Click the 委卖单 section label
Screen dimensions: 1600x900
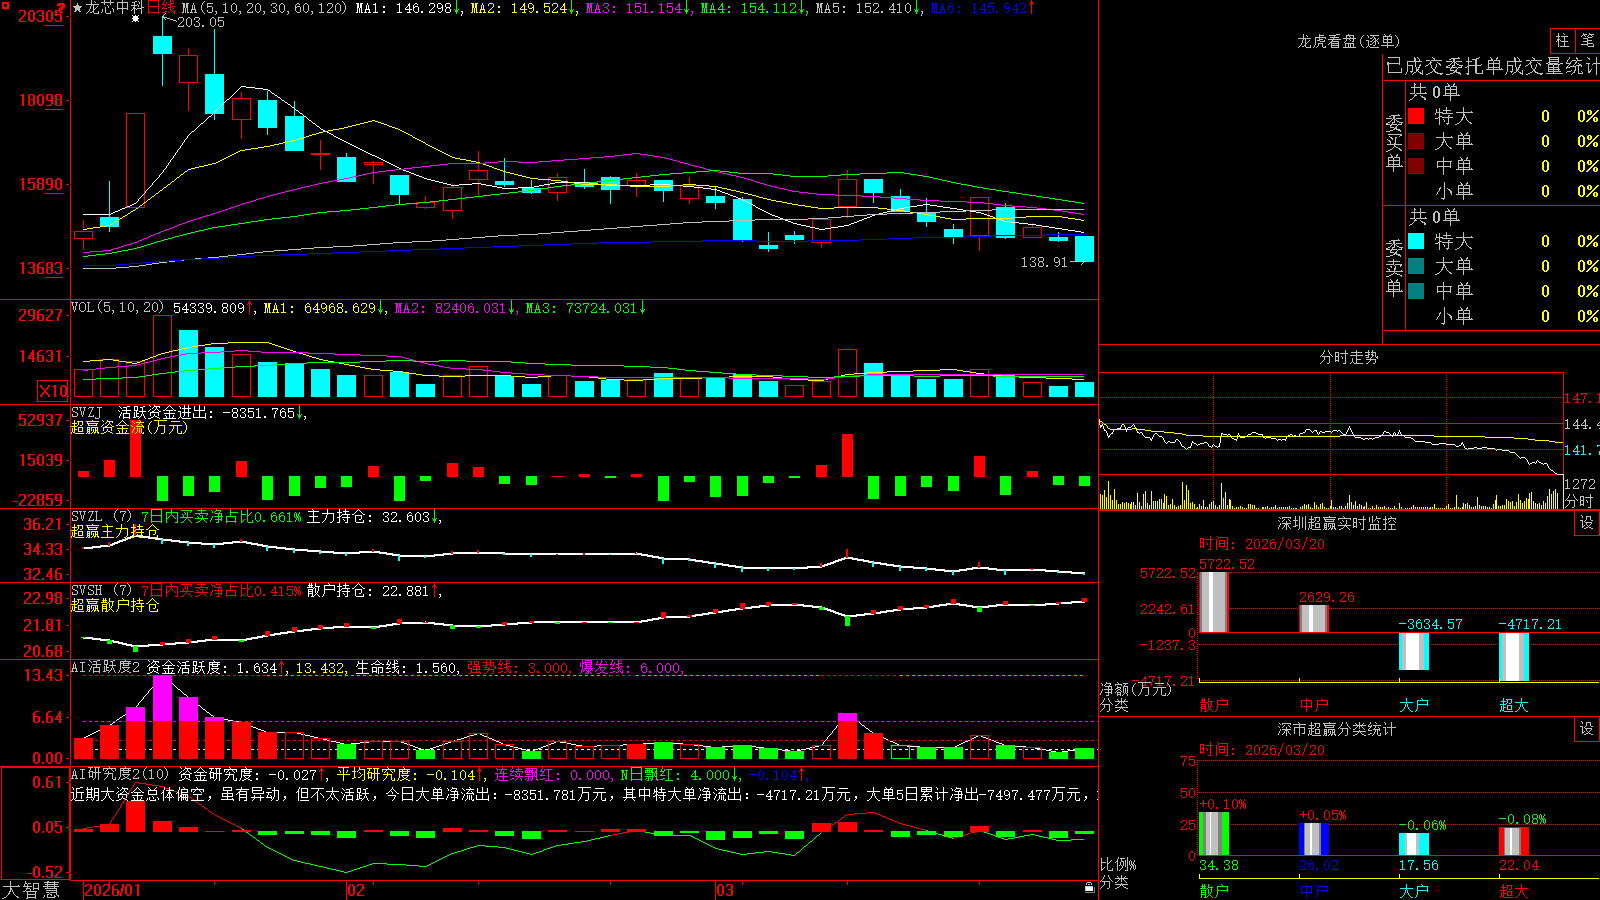pos(1394,267)
